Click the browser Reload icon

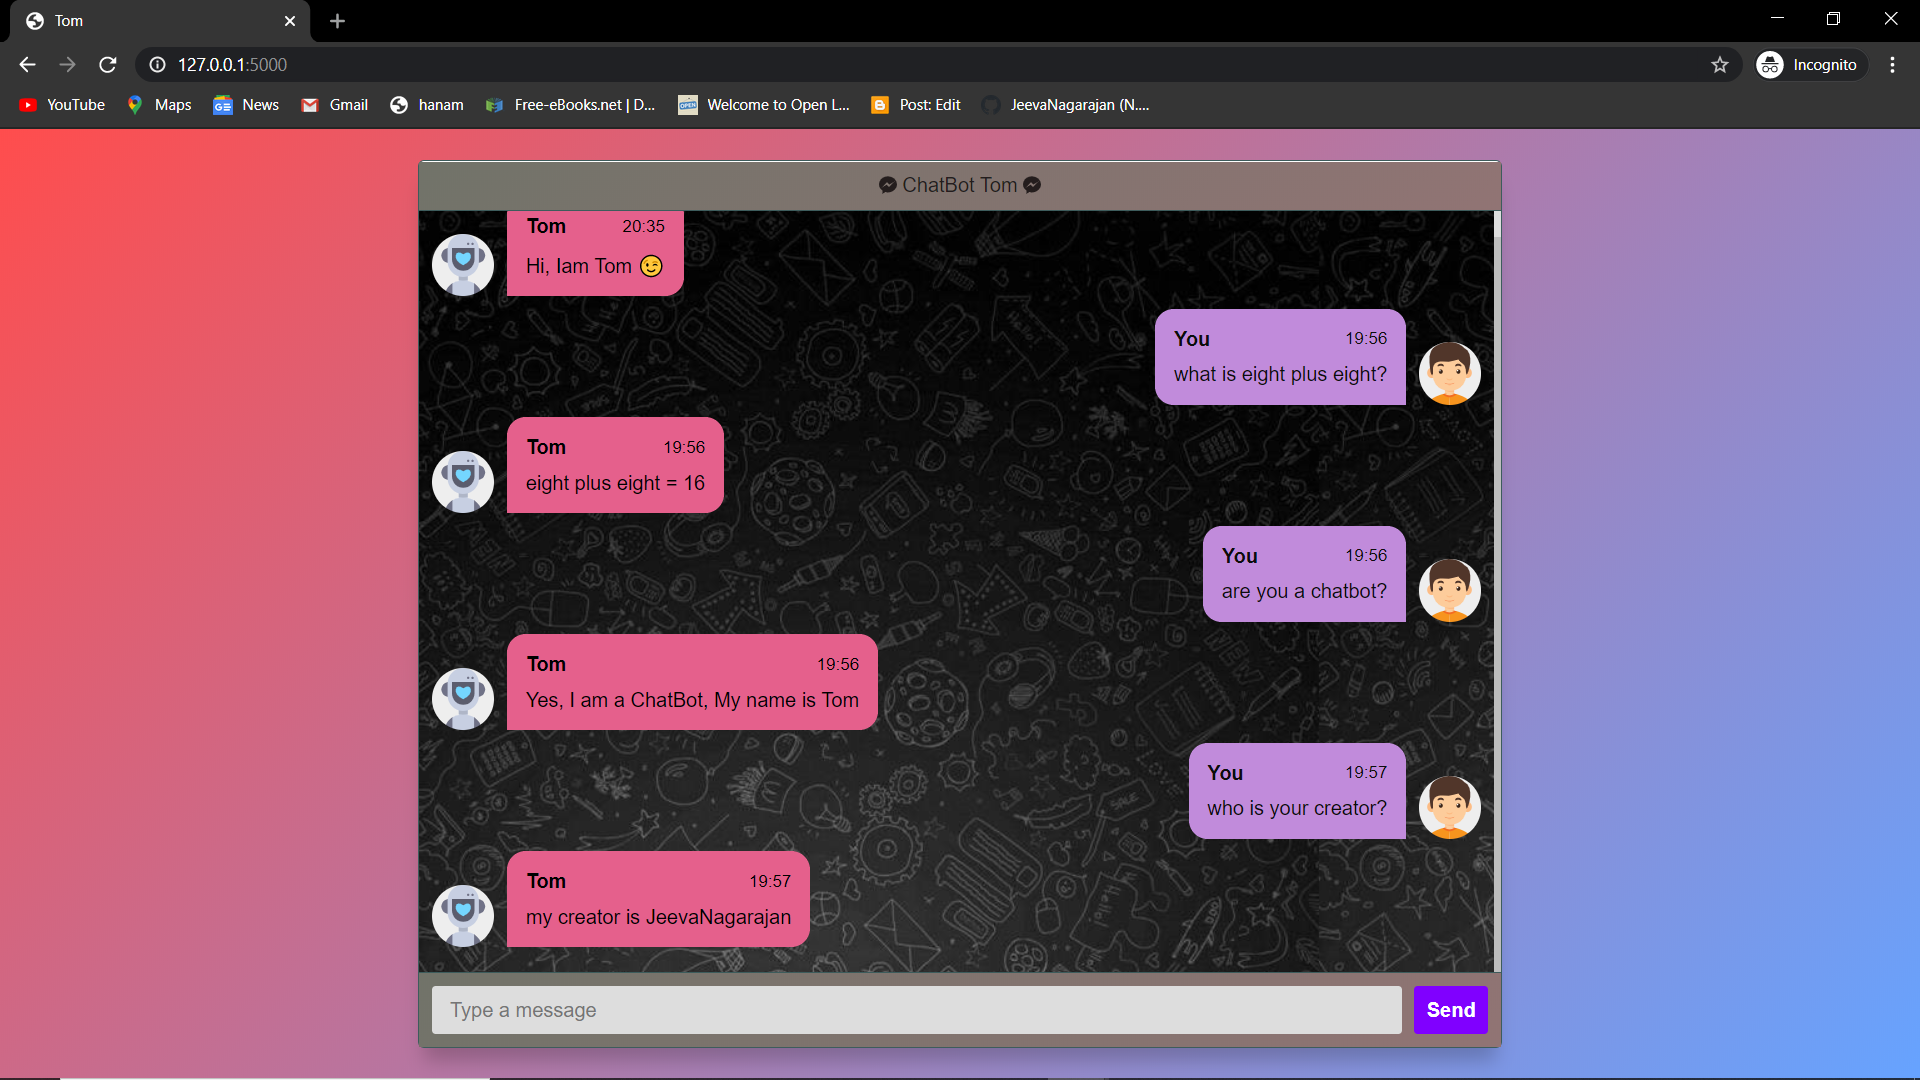click(108, 65)
